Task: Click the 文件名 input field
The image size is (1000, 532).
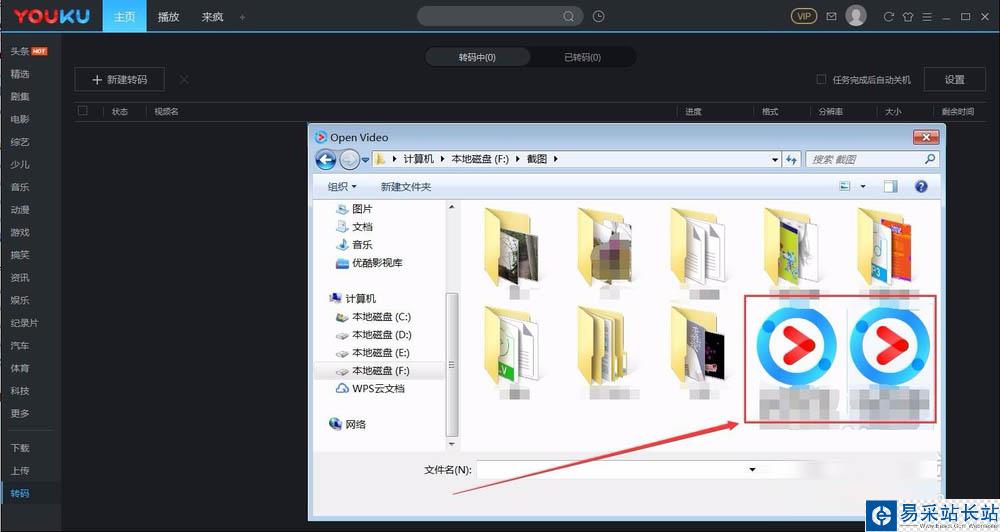Action: tap(619, 469)
